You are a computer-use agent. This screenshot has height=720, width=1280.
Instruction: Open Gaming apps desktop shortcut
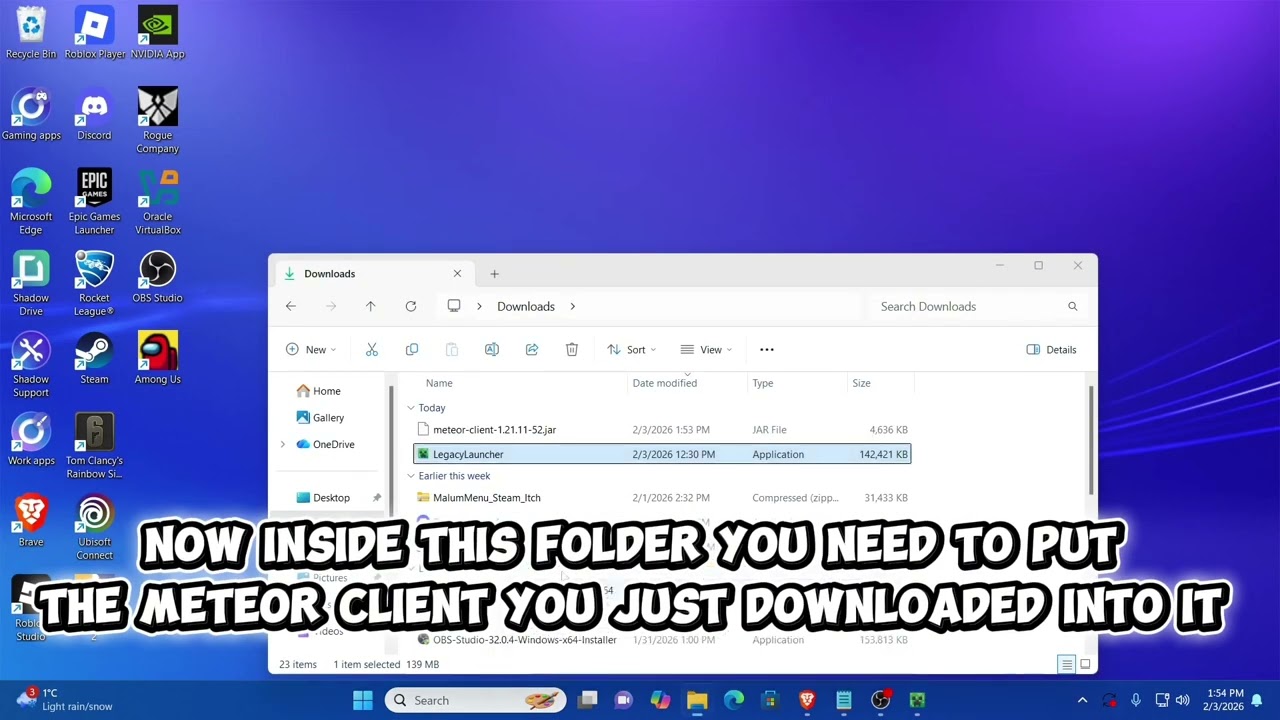click(x=31, y=115)
